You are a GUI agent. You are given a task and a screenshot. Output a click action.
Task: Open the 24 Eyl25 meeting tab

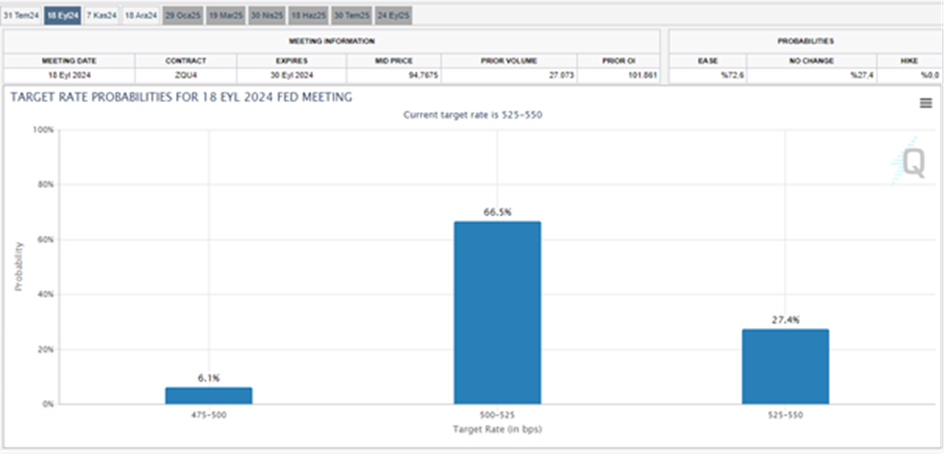click(x=392, y=16)
